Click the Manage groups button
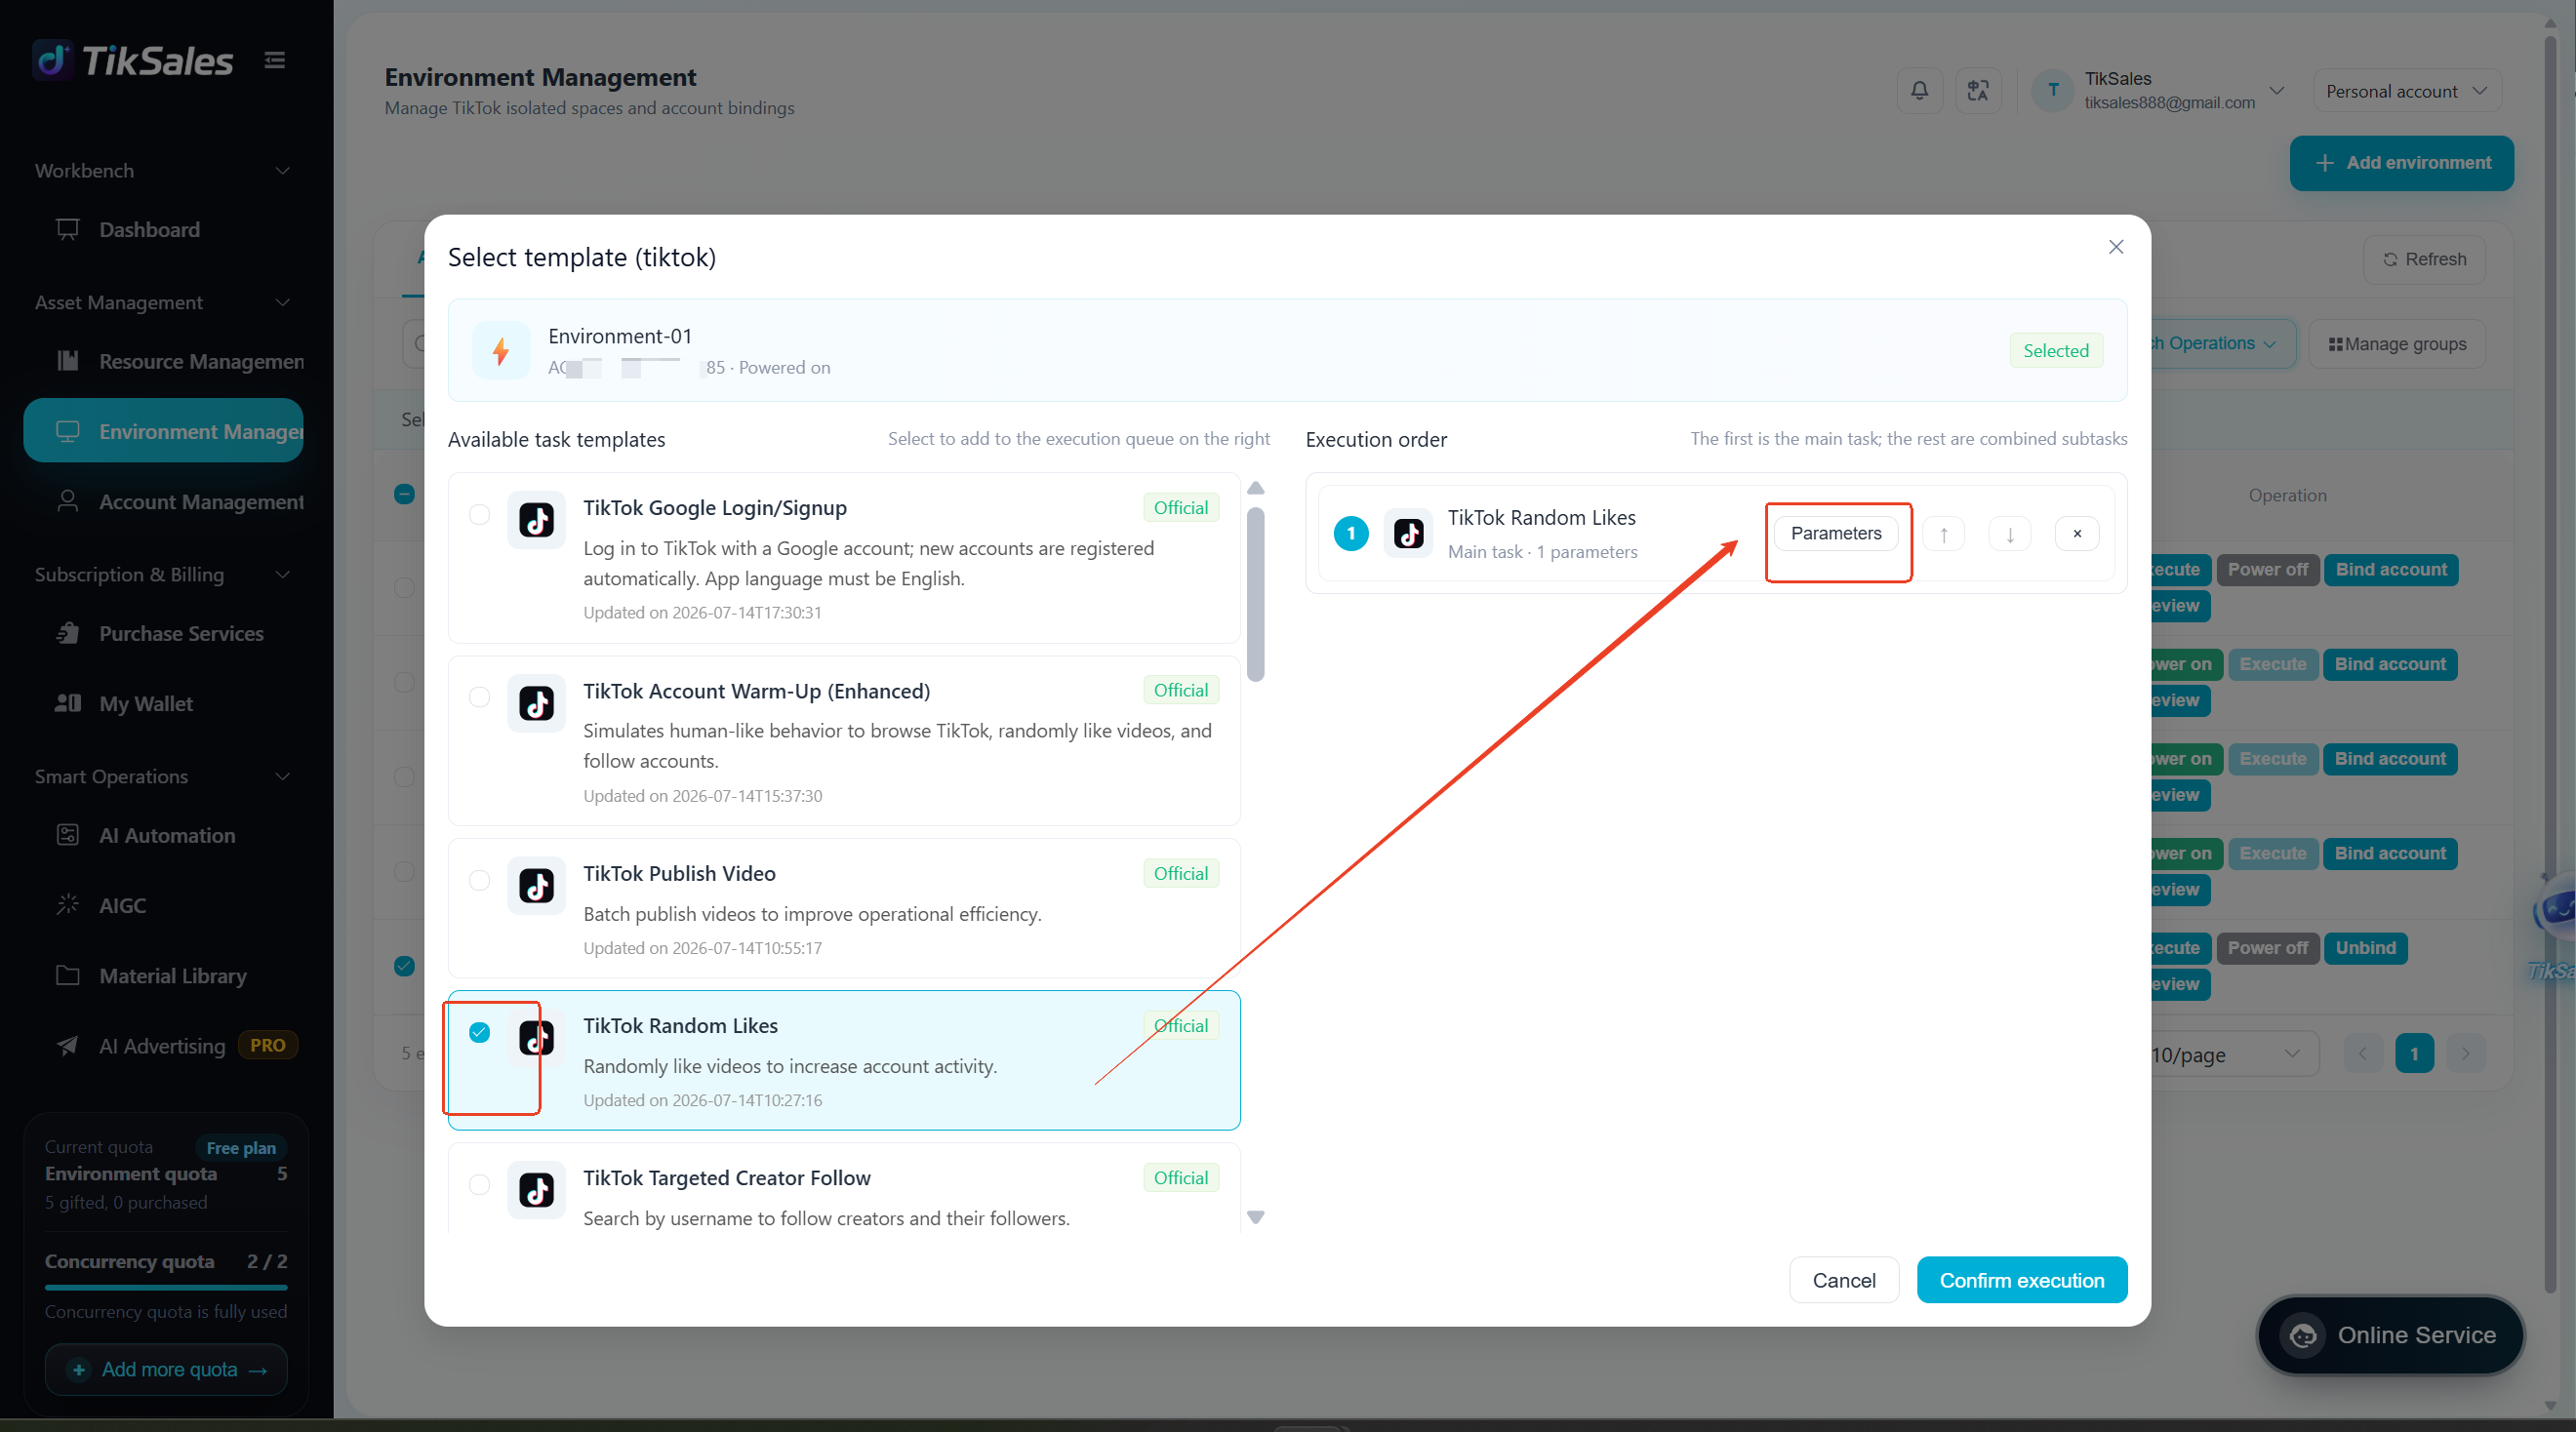This screenshot has height=1432, width=2576. pyautogui.click(x=2397, y=344)
